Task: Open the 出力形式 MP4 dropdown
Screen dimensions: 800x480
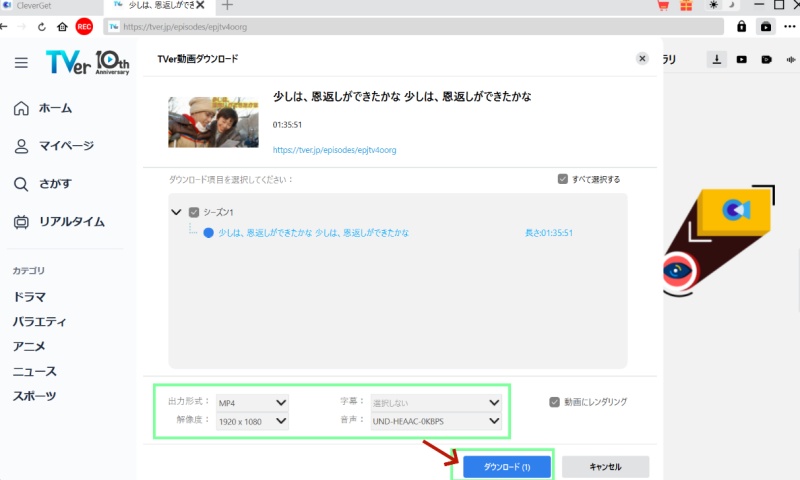Action: (252, 403)
